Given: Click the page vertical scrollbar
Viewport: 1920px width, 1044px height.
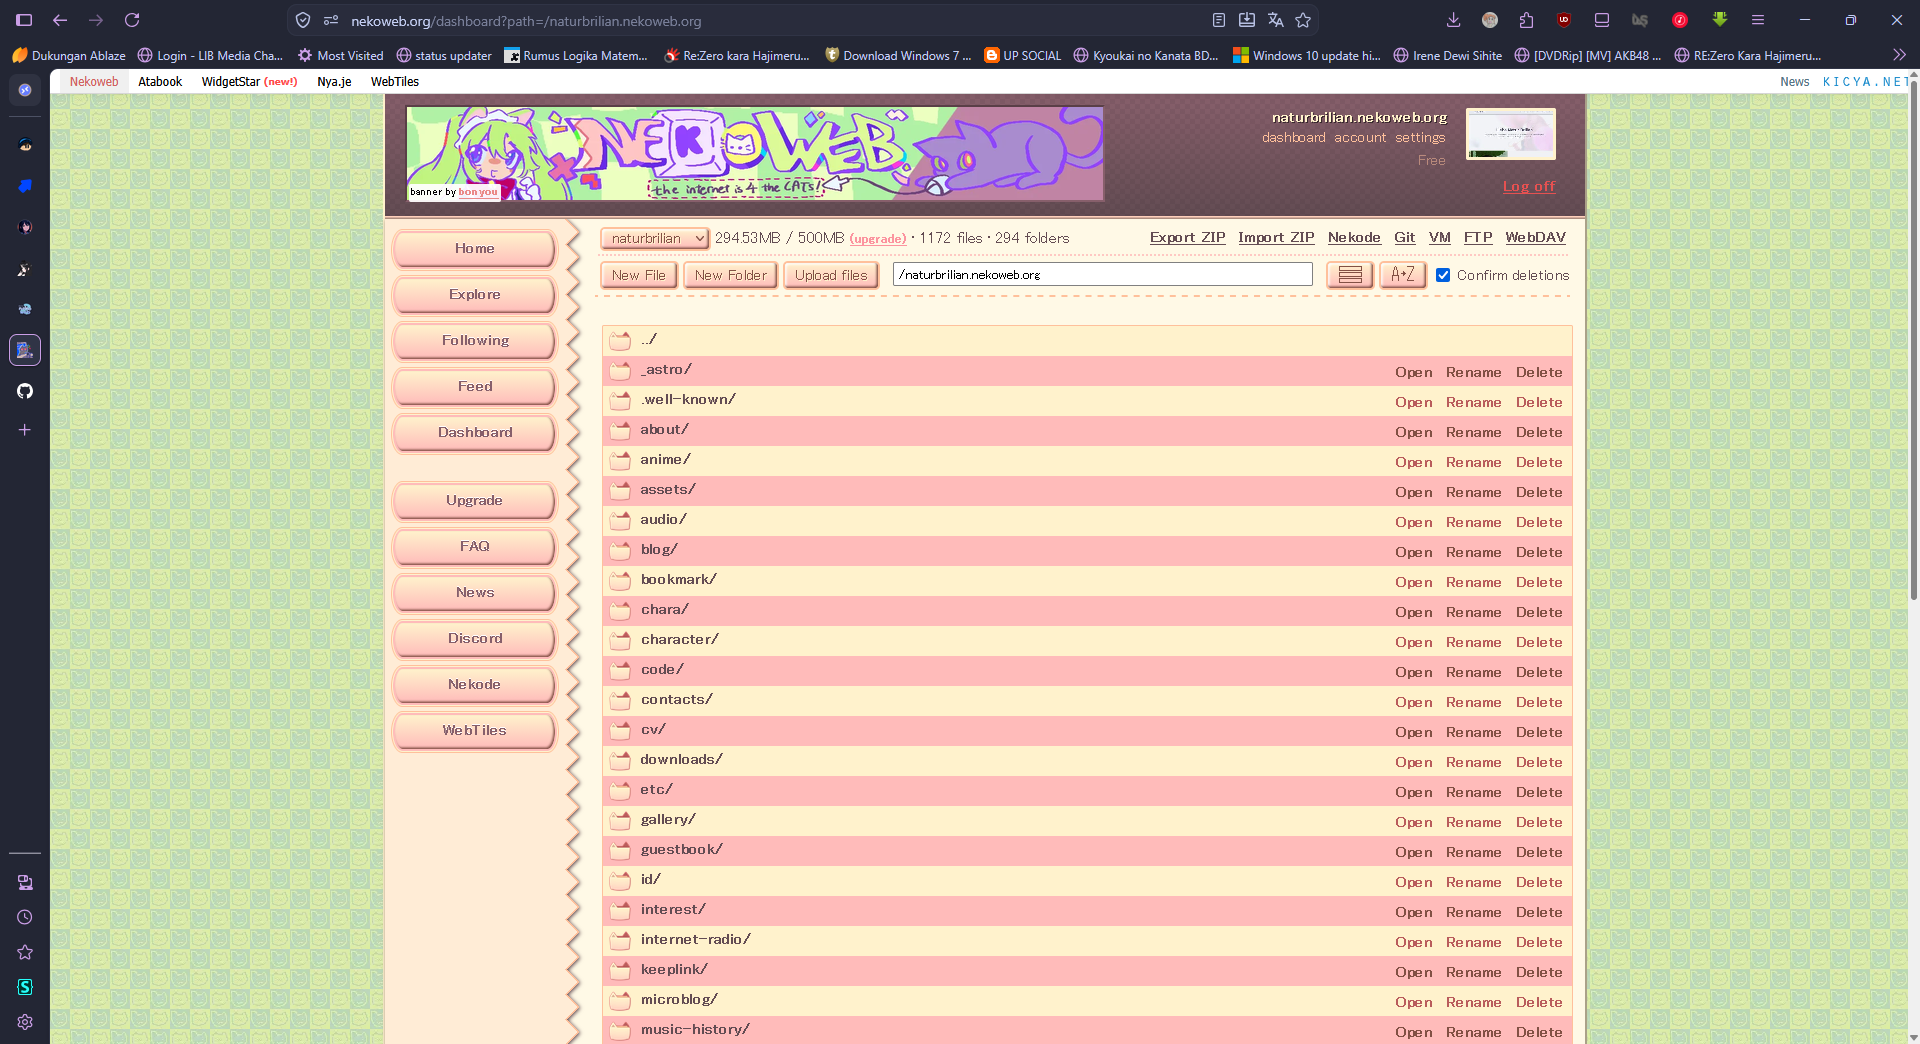Looking at the screenshot, I should (1913, 340).
